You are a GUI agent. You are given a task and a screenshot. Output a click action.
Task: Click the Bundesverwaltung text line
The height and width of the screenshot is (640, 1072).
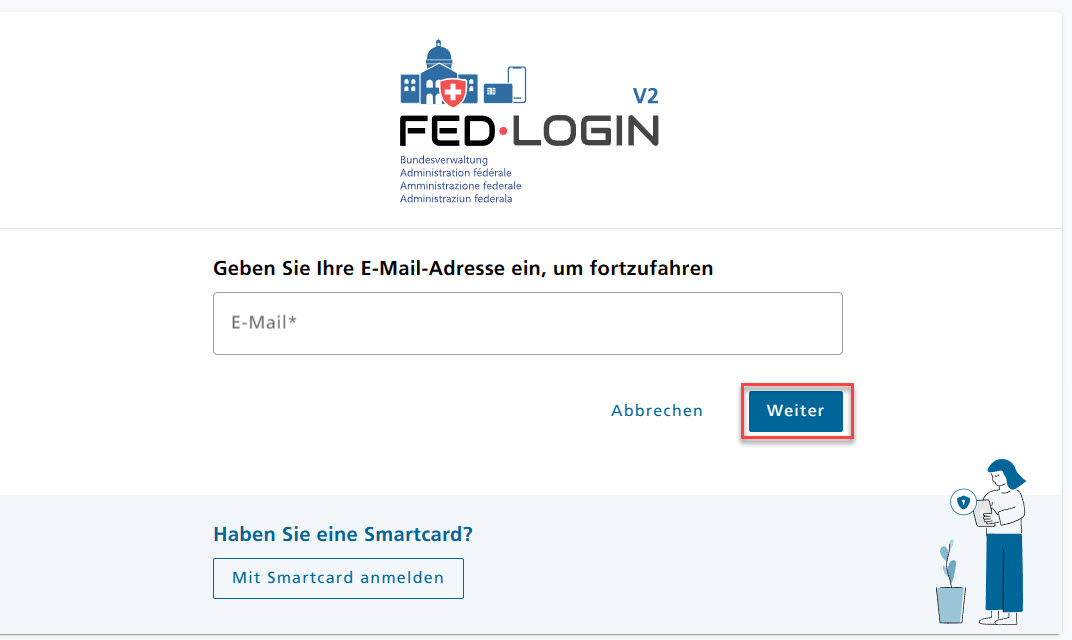click(x=444, y=160)
